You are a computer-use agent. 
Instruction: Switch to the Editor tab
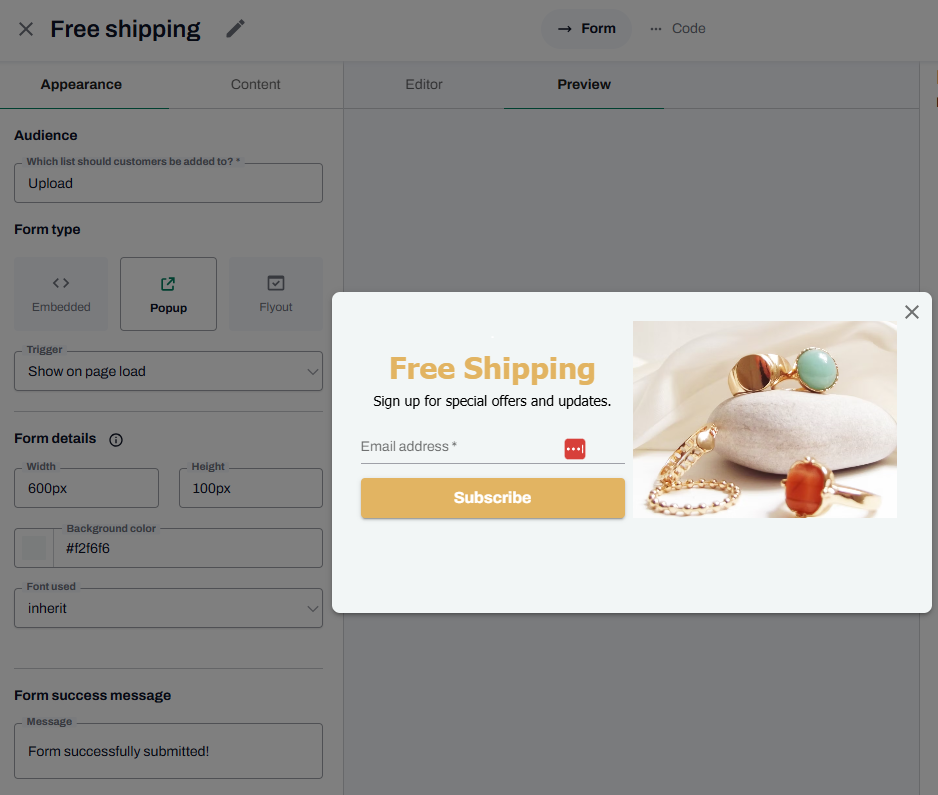coord(424,84)
